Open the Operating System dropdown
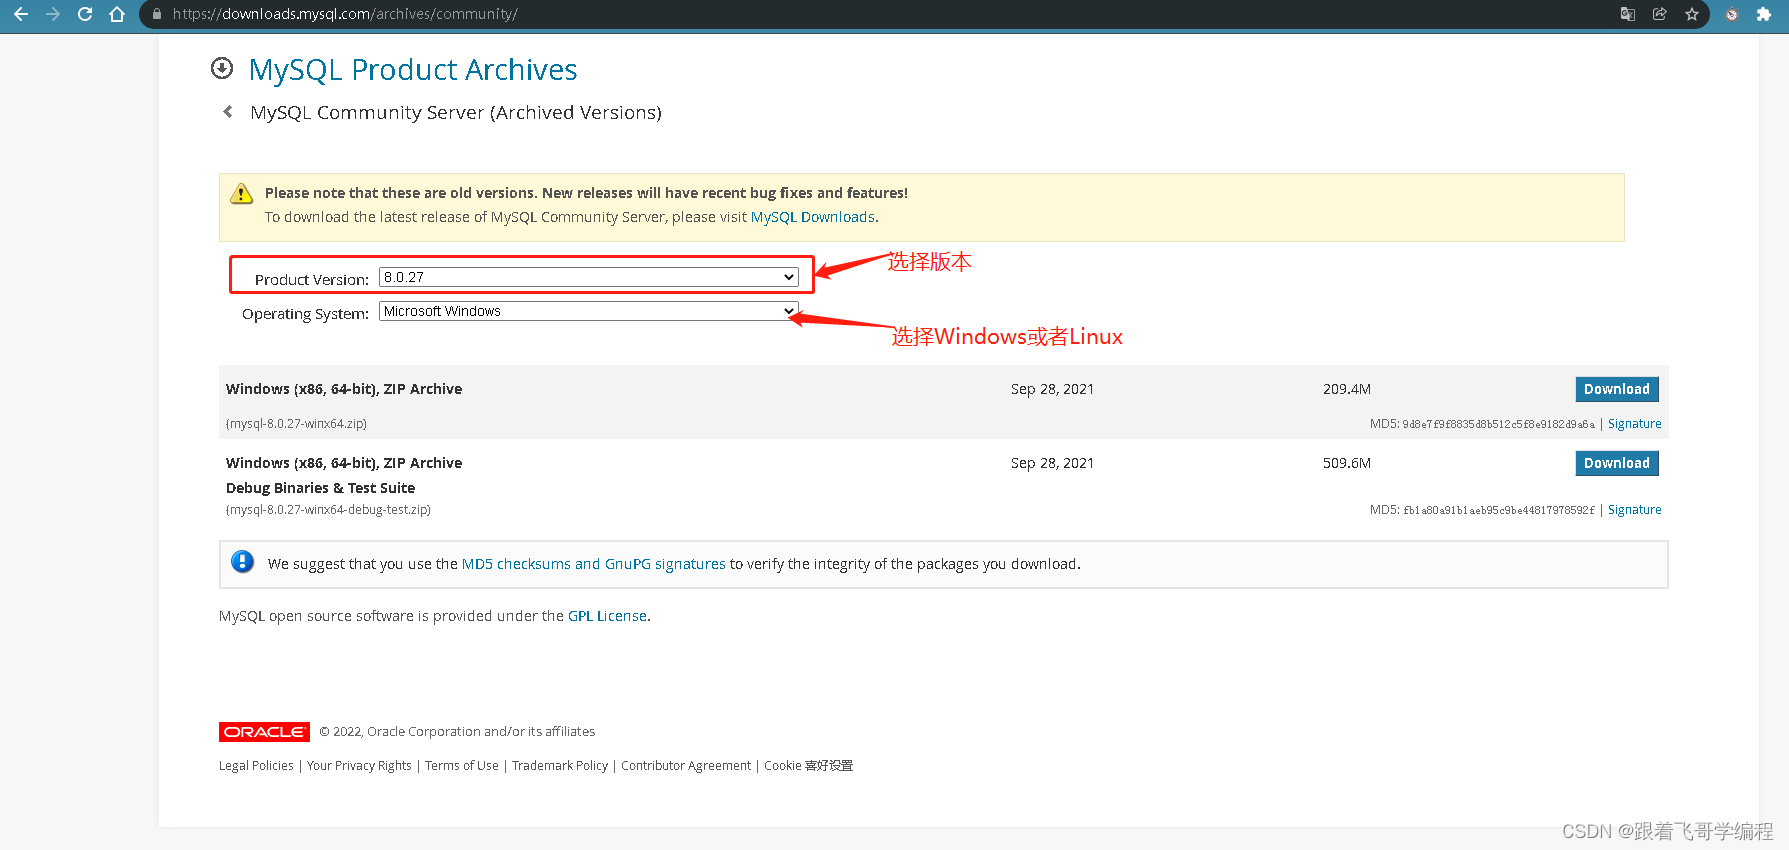The image size is (1789, 850). coord(589,311)
